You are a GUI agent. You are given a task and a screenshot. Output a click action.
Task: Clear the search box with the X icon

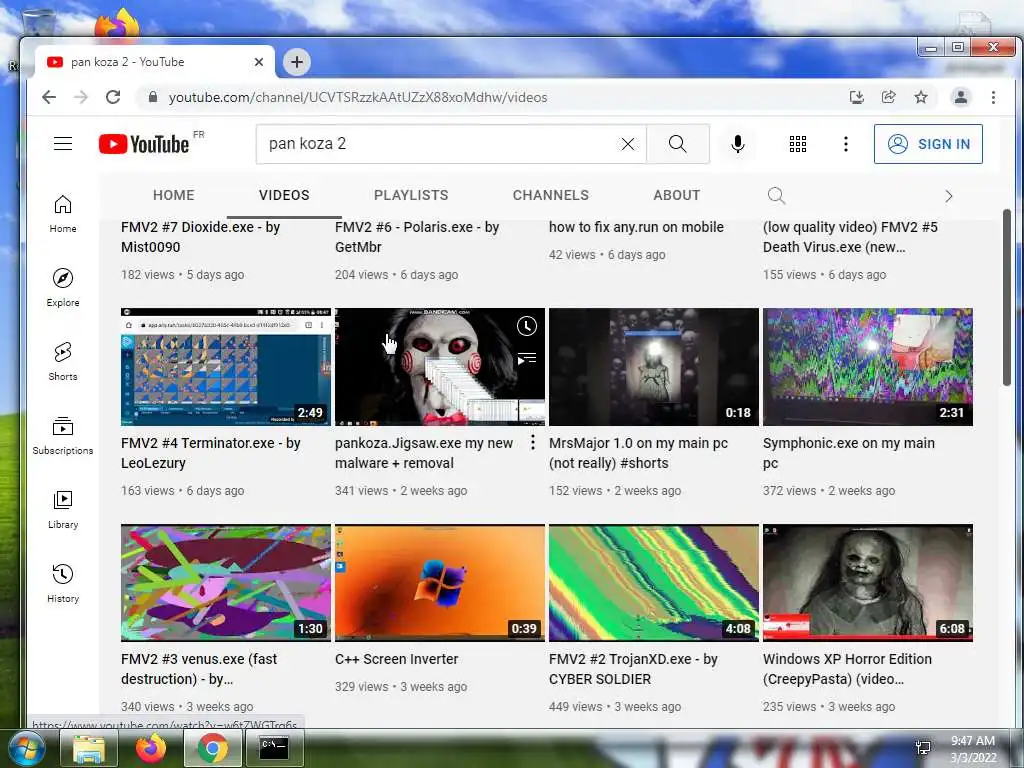point(628,144)
